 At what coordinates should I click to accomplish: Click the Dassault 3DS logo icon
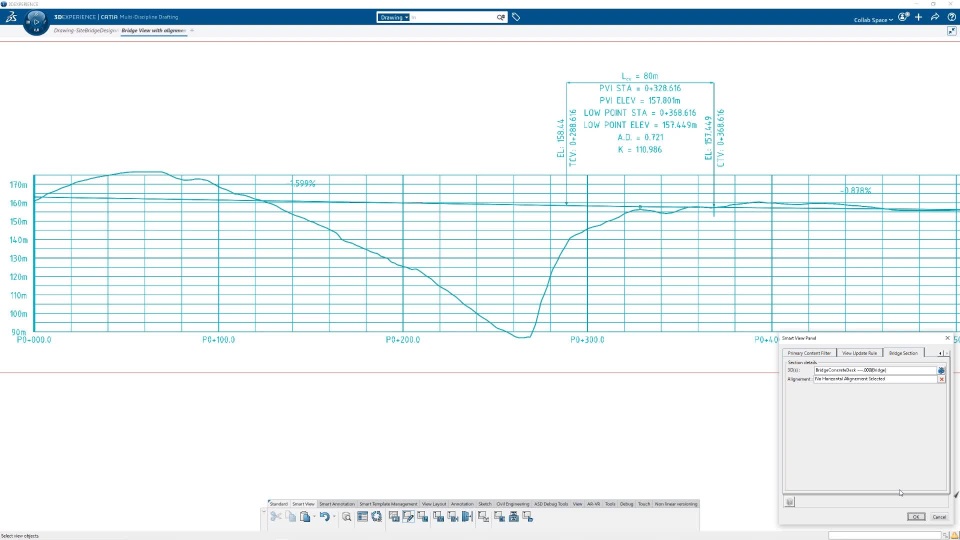11,17
